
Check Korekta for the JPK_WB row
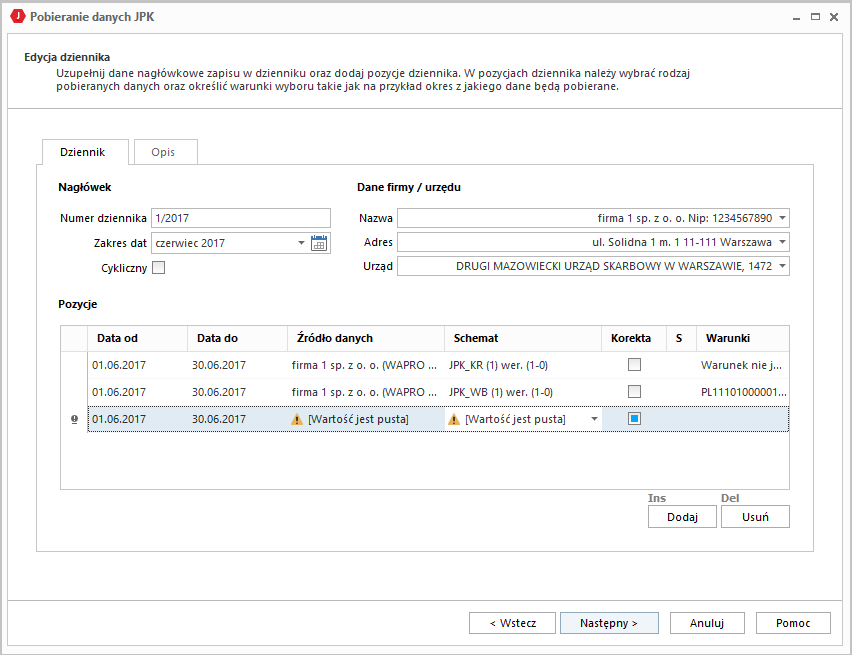634,392
